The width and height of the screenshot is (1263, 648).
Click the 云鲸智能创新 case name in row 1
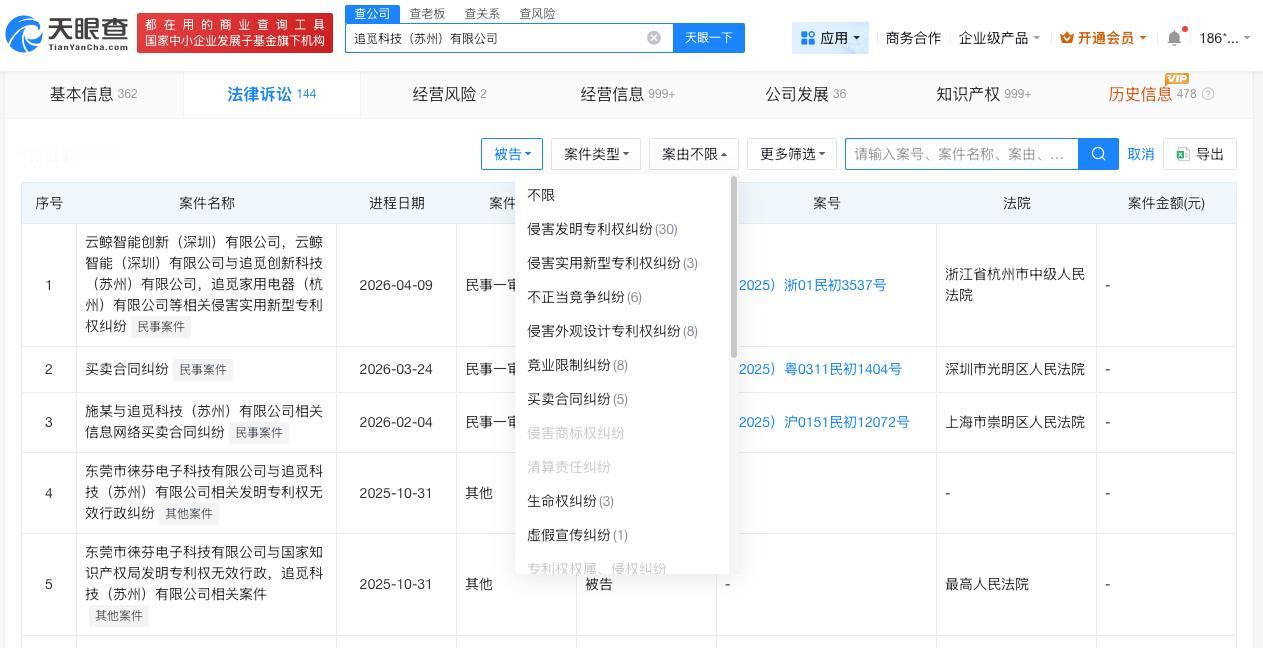point(204,283)
